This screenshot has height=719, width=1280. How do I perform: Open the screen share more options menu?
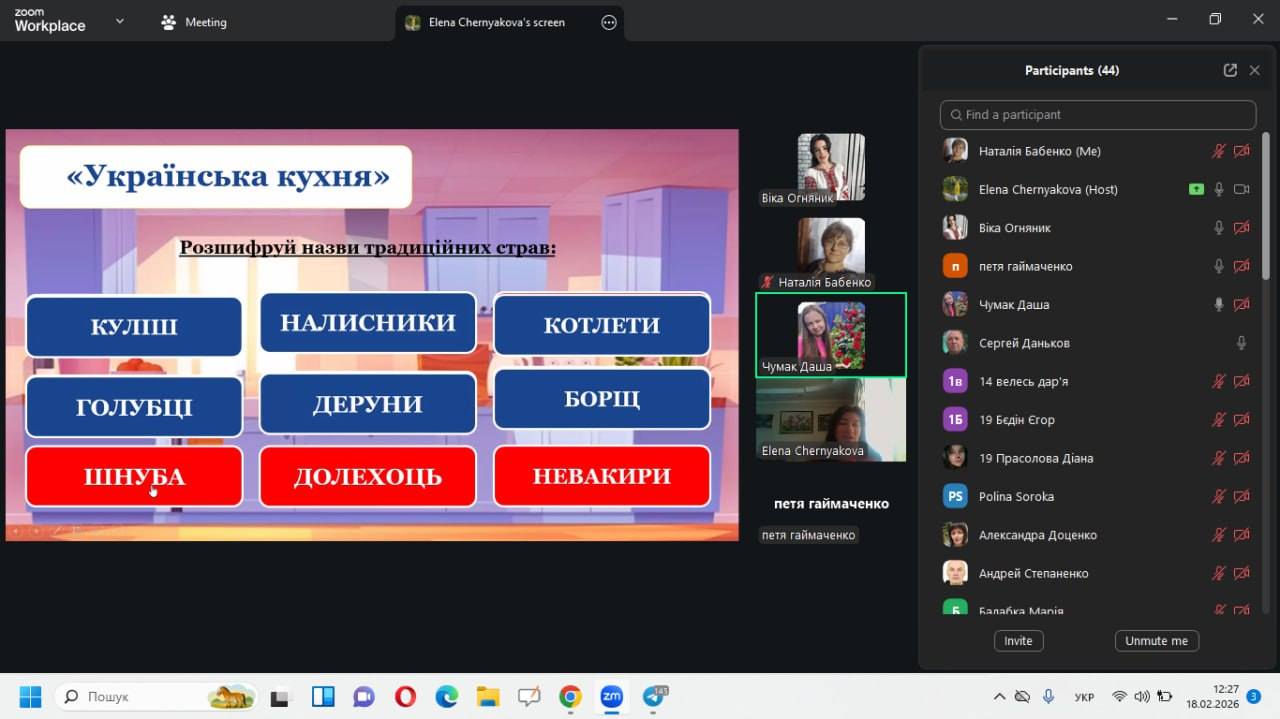[609, 22]
